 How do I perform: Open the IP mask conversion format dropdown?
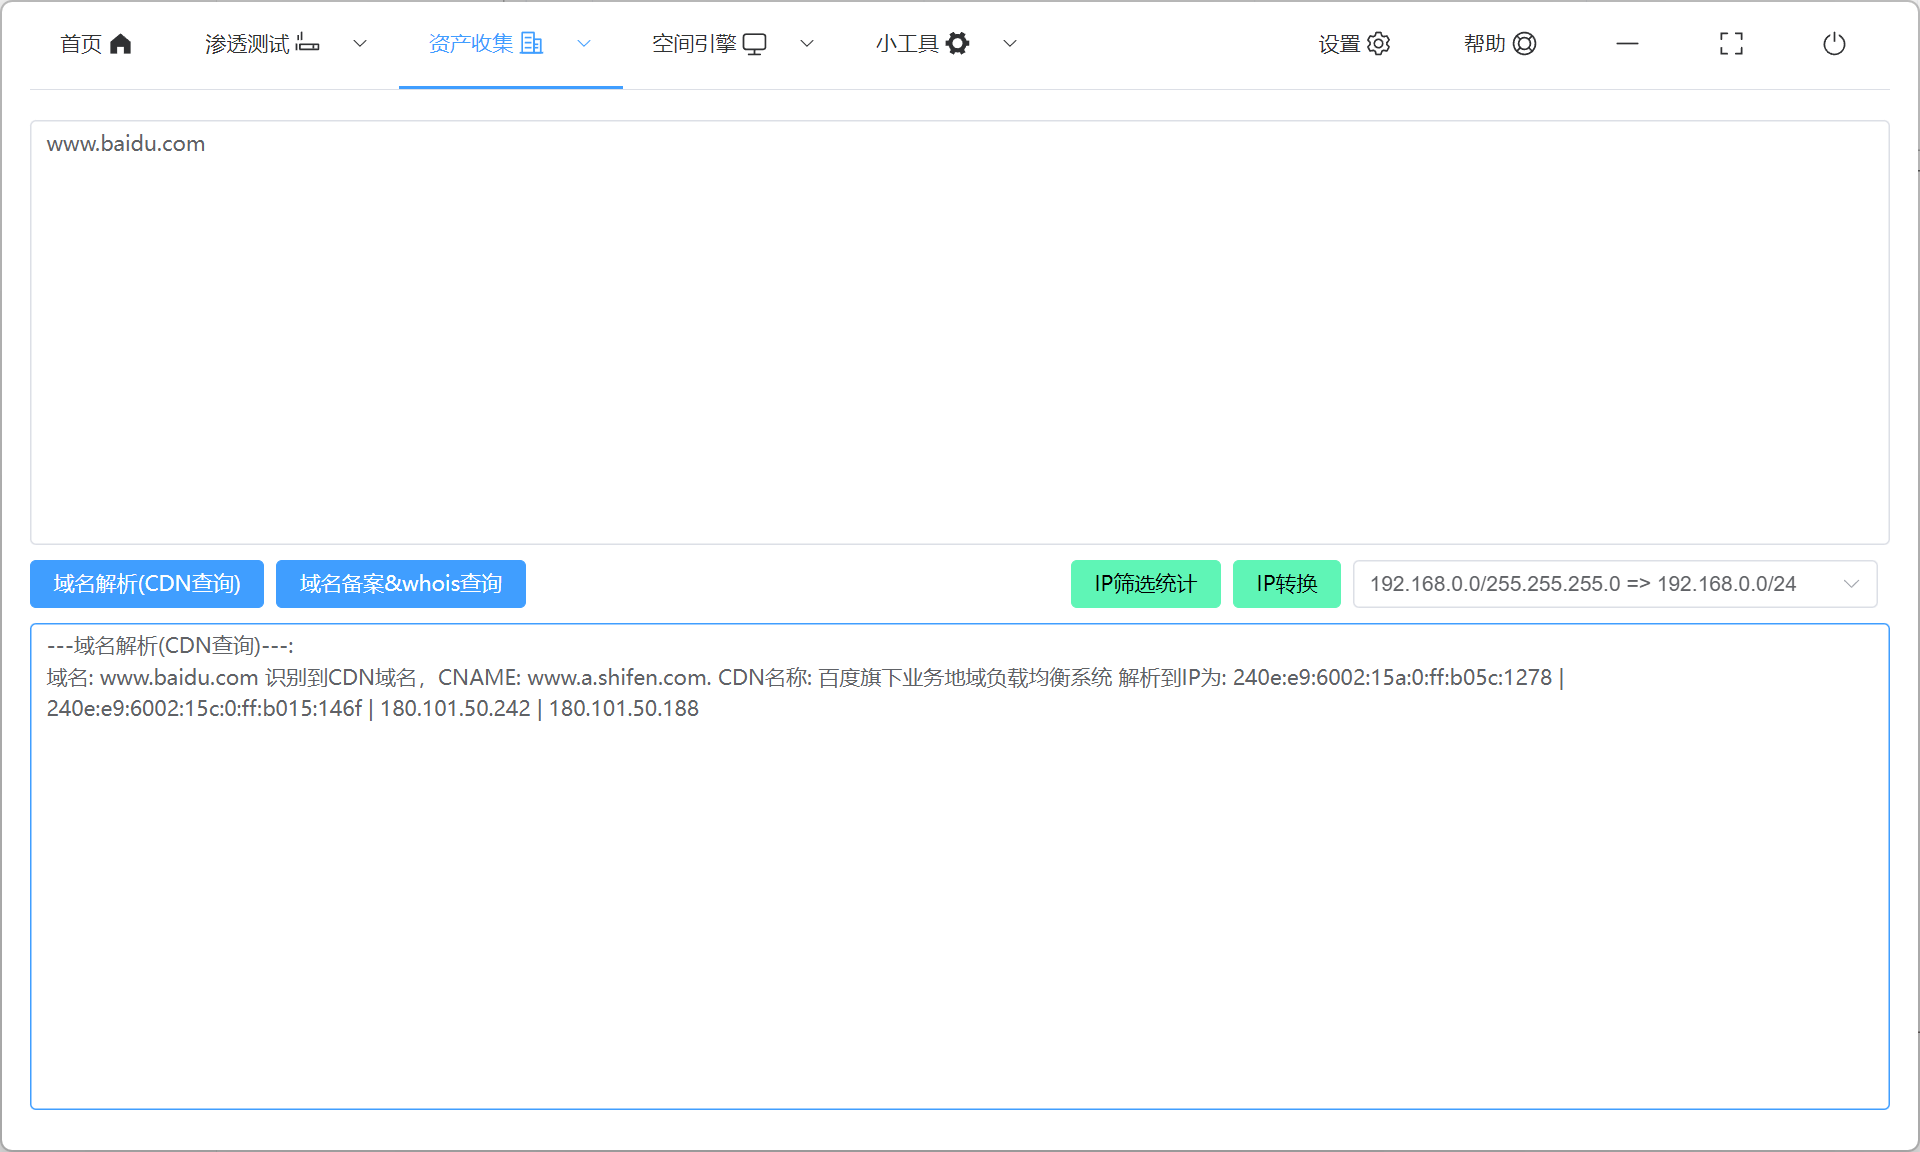(1614, 584)
